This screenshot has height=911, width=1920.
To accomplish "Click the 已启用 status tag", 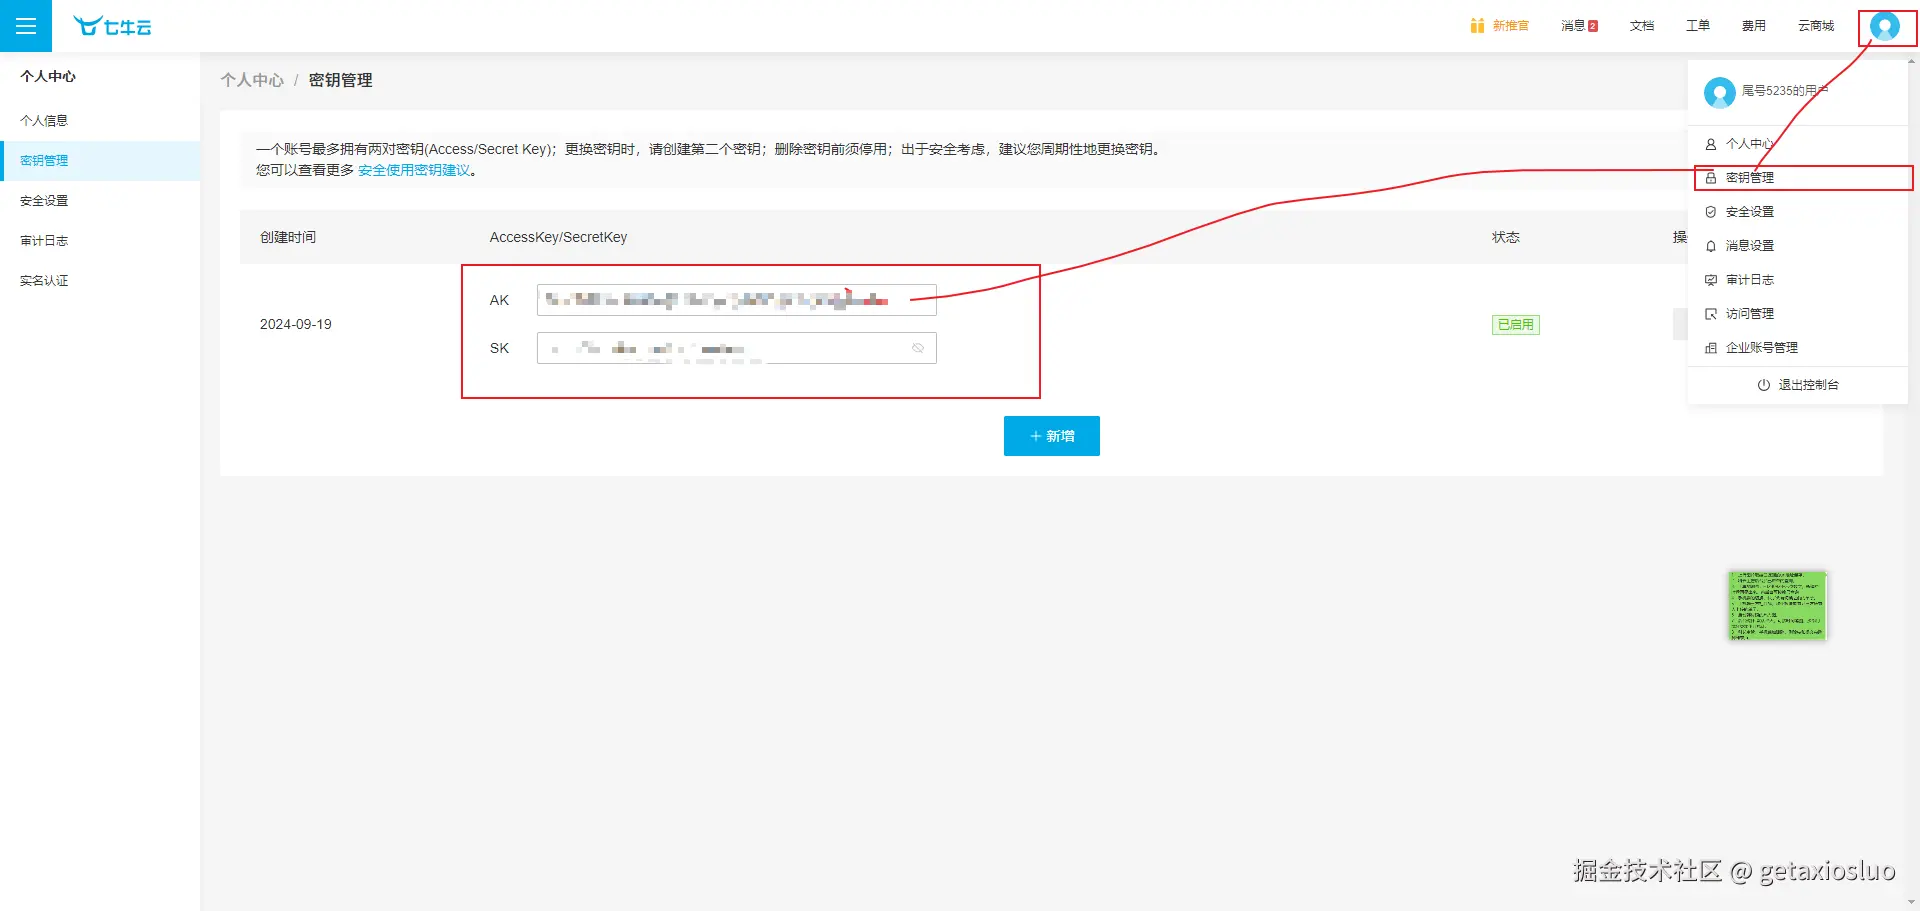I will coord(1516,324).
